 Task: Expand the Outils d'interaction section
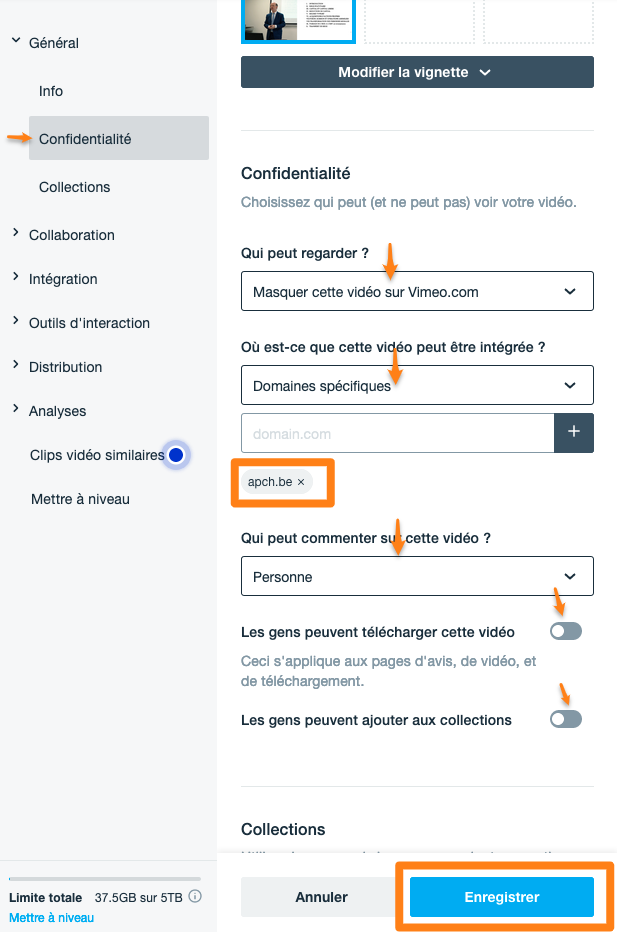(16, 321)
